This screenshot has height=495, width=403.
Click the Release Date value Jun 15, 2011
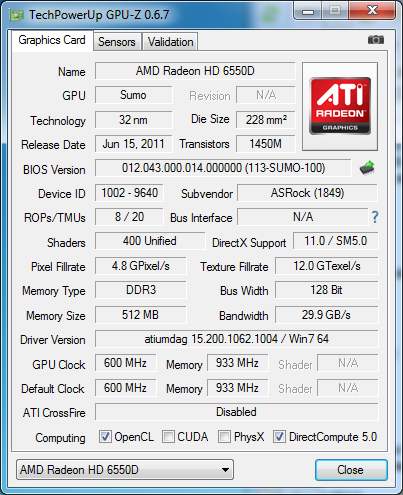[x=133, y=144]
